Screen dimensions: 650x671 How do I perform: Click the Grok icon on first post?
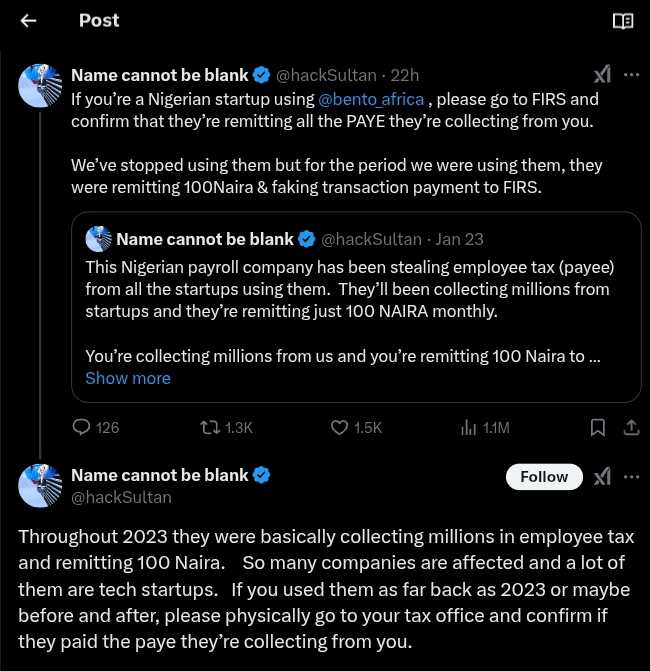602,75
